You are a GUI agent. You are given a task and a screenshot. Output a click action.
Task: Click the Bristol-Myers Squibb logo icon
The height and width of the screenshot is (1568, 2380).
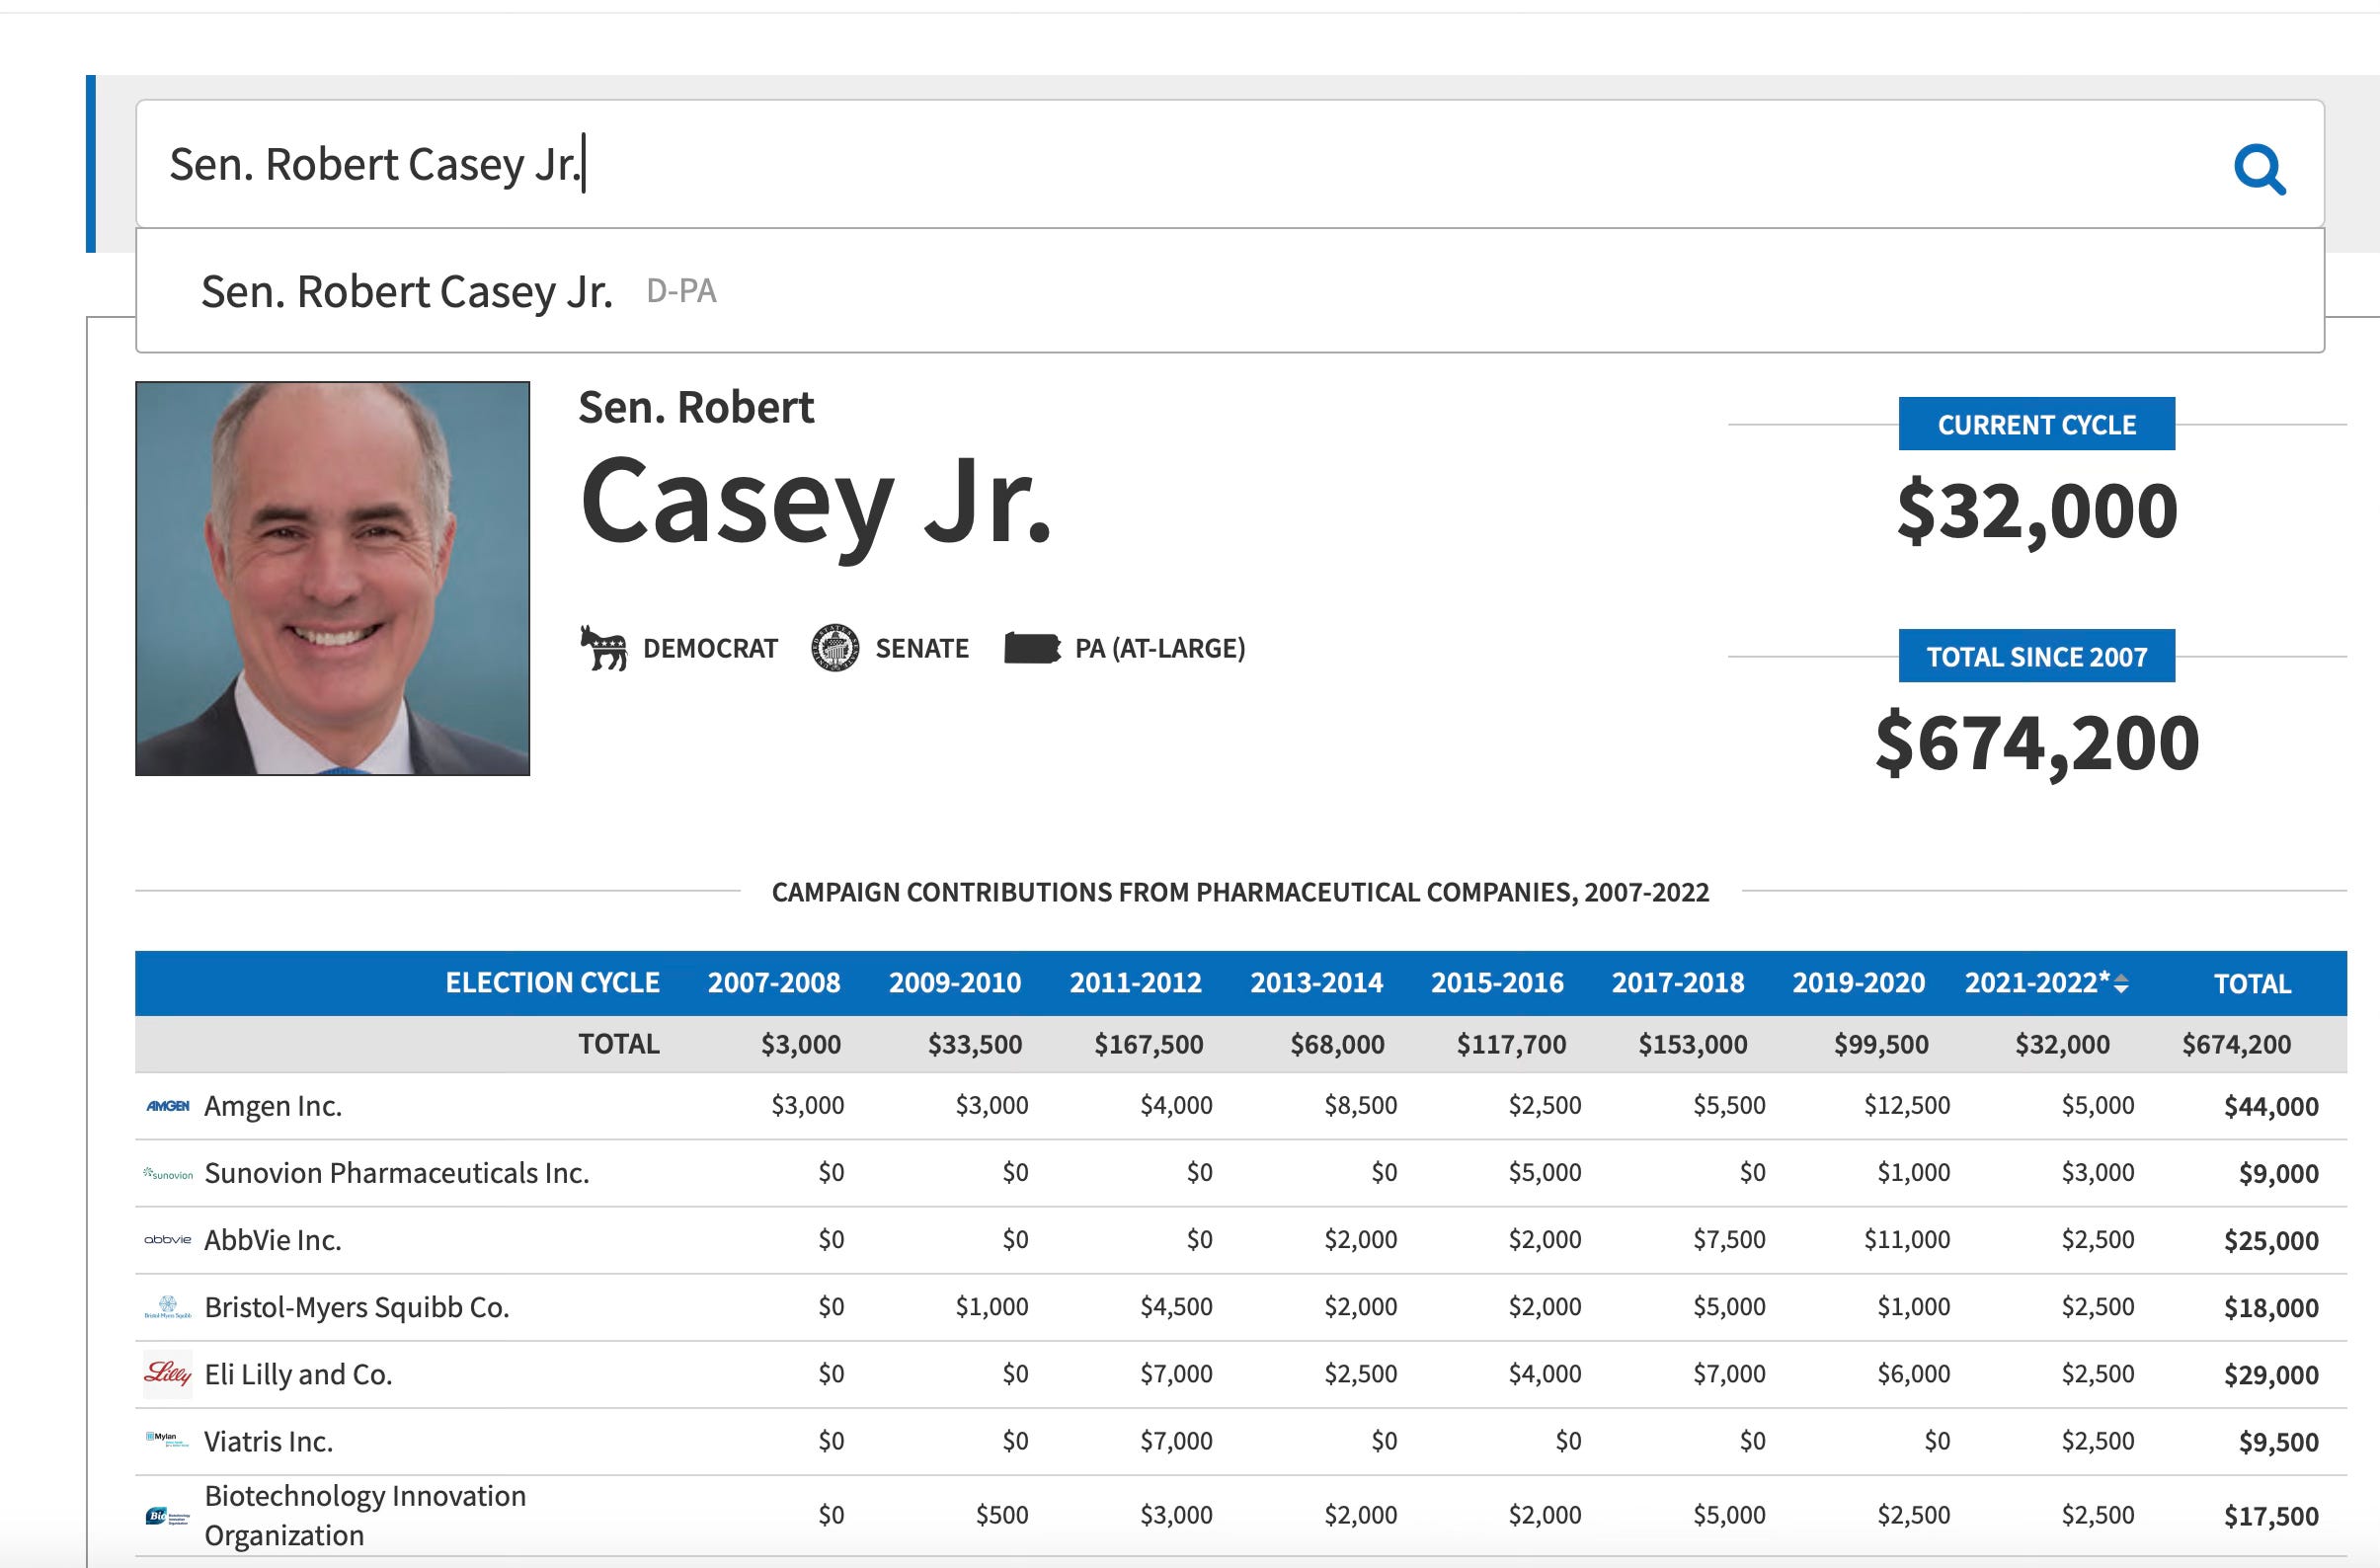tap(167, 1307)
